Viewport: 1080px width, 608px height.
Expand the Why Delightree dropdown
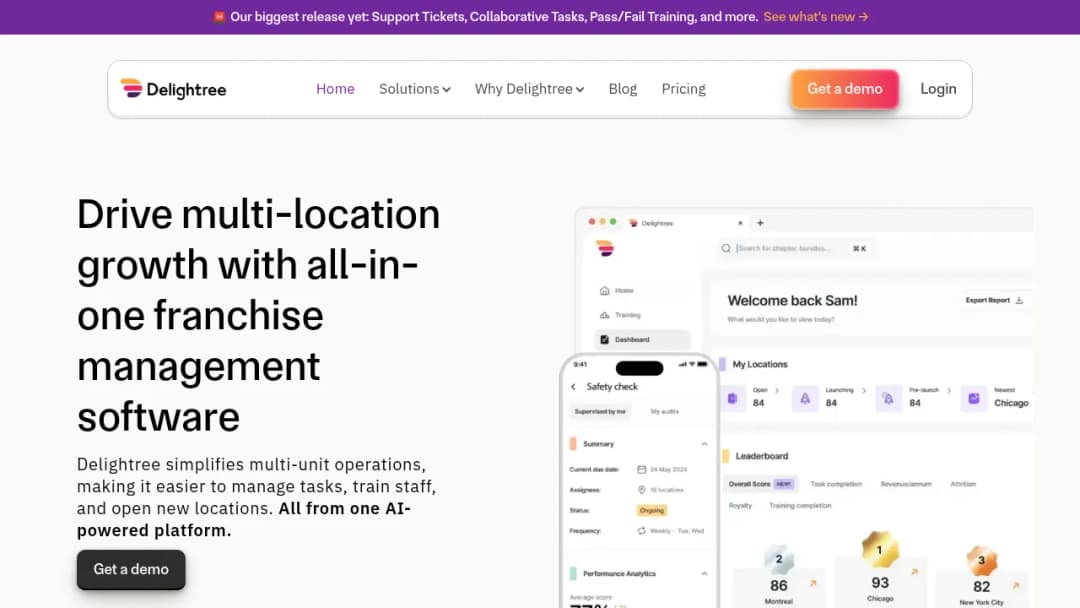pyautogui.click(x=529, y=89)
